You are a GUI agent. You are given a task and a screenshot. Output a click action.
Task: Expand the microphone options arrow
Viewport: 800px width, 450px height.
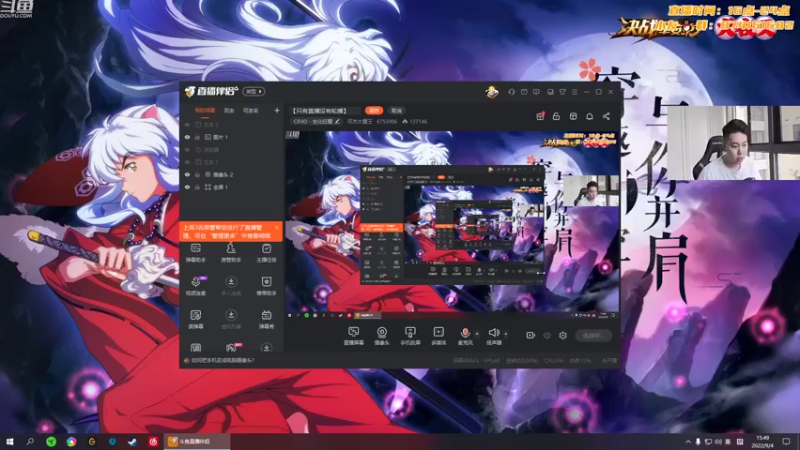point(477,334)
